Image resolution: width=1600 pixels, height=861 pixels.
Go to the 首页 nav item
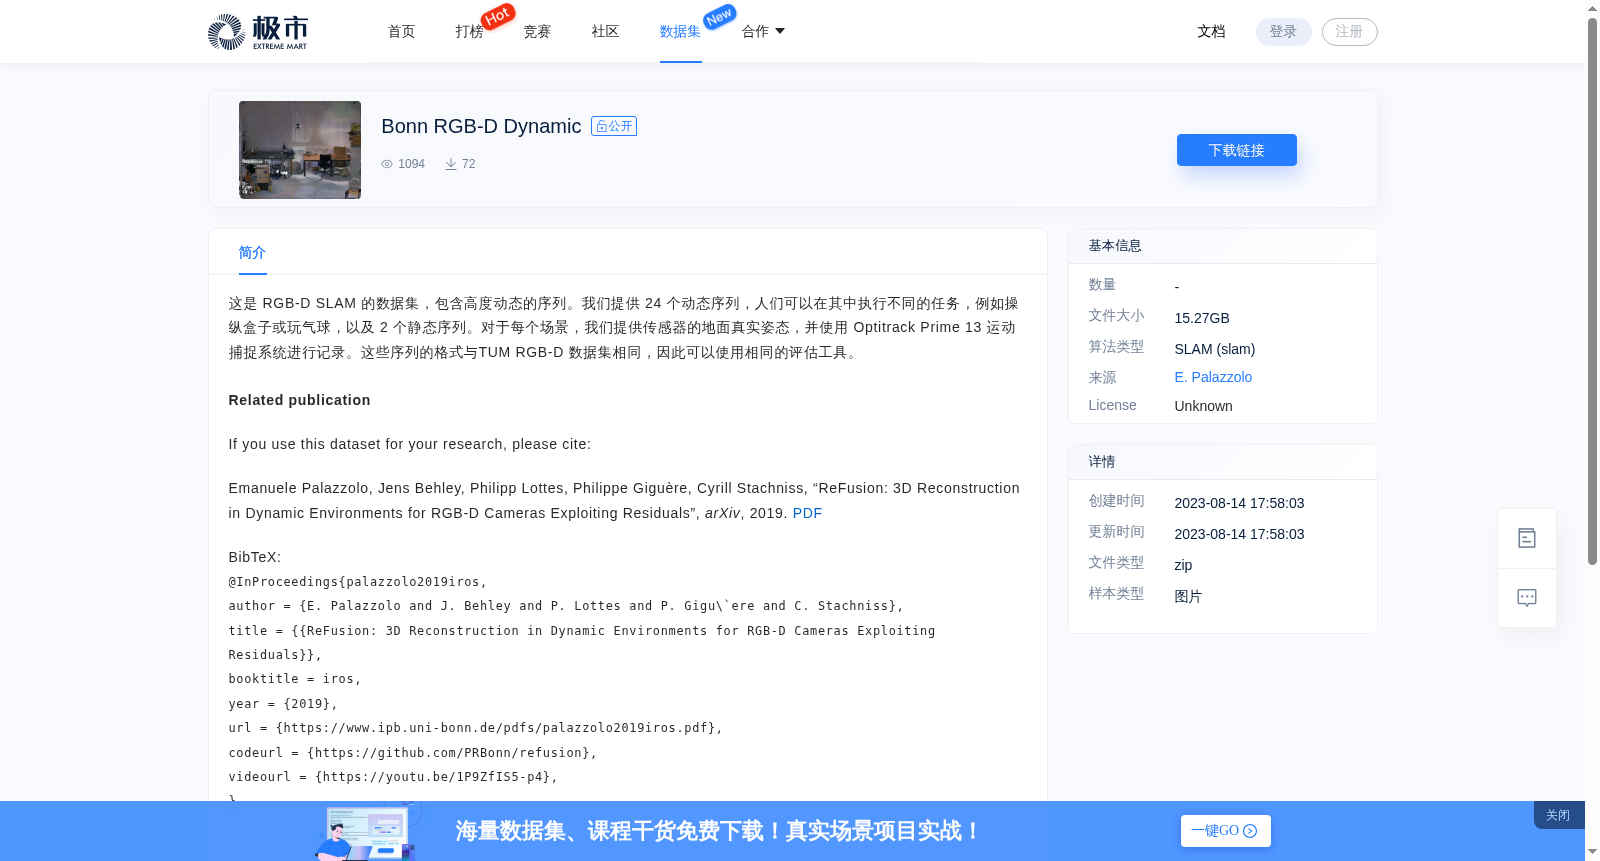402,32
